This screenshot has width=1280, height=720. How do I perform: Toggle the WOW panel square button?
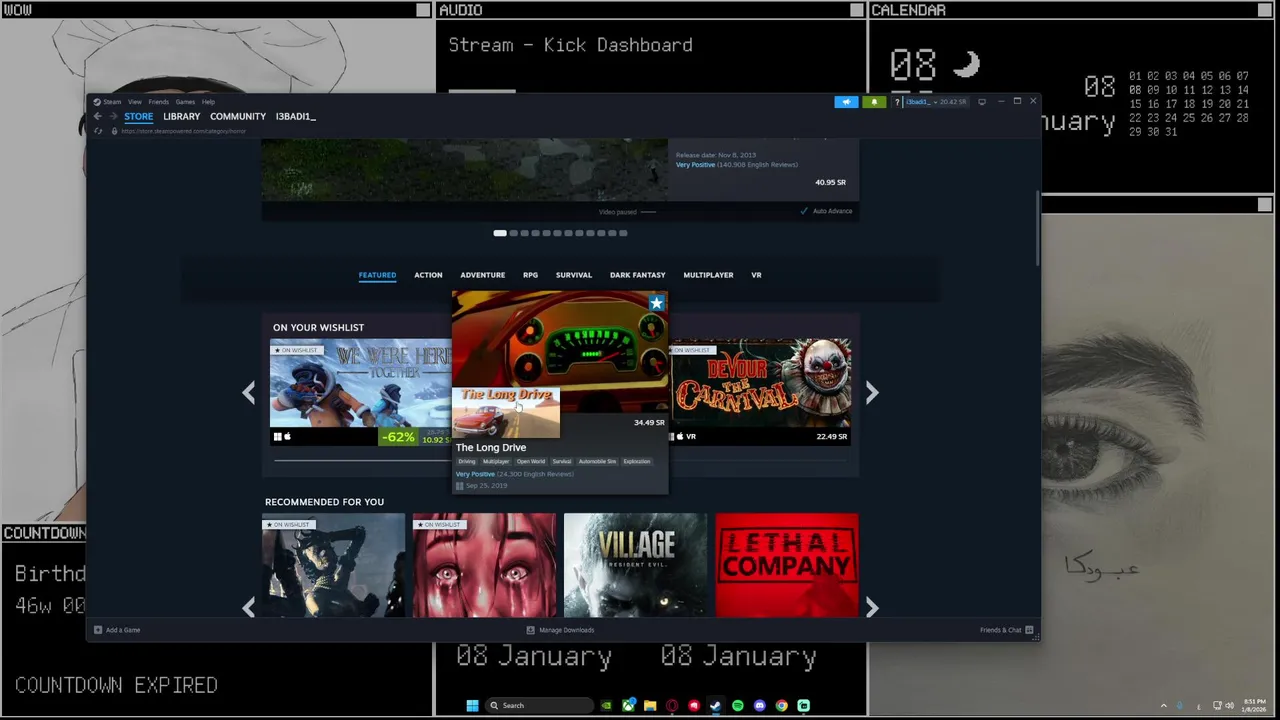click(x=424, y=10)
